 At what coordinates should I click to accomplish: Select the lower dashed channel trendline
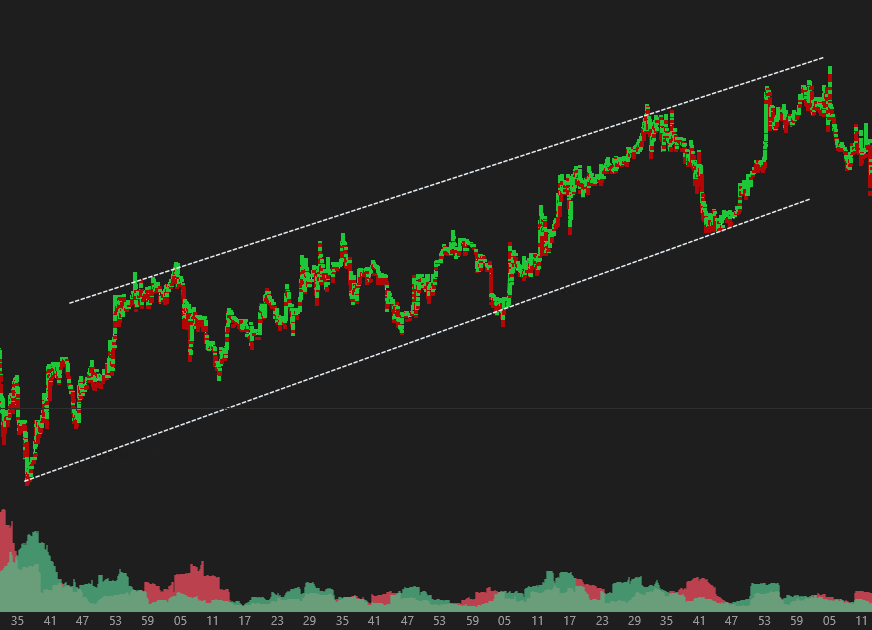point(417,340)
